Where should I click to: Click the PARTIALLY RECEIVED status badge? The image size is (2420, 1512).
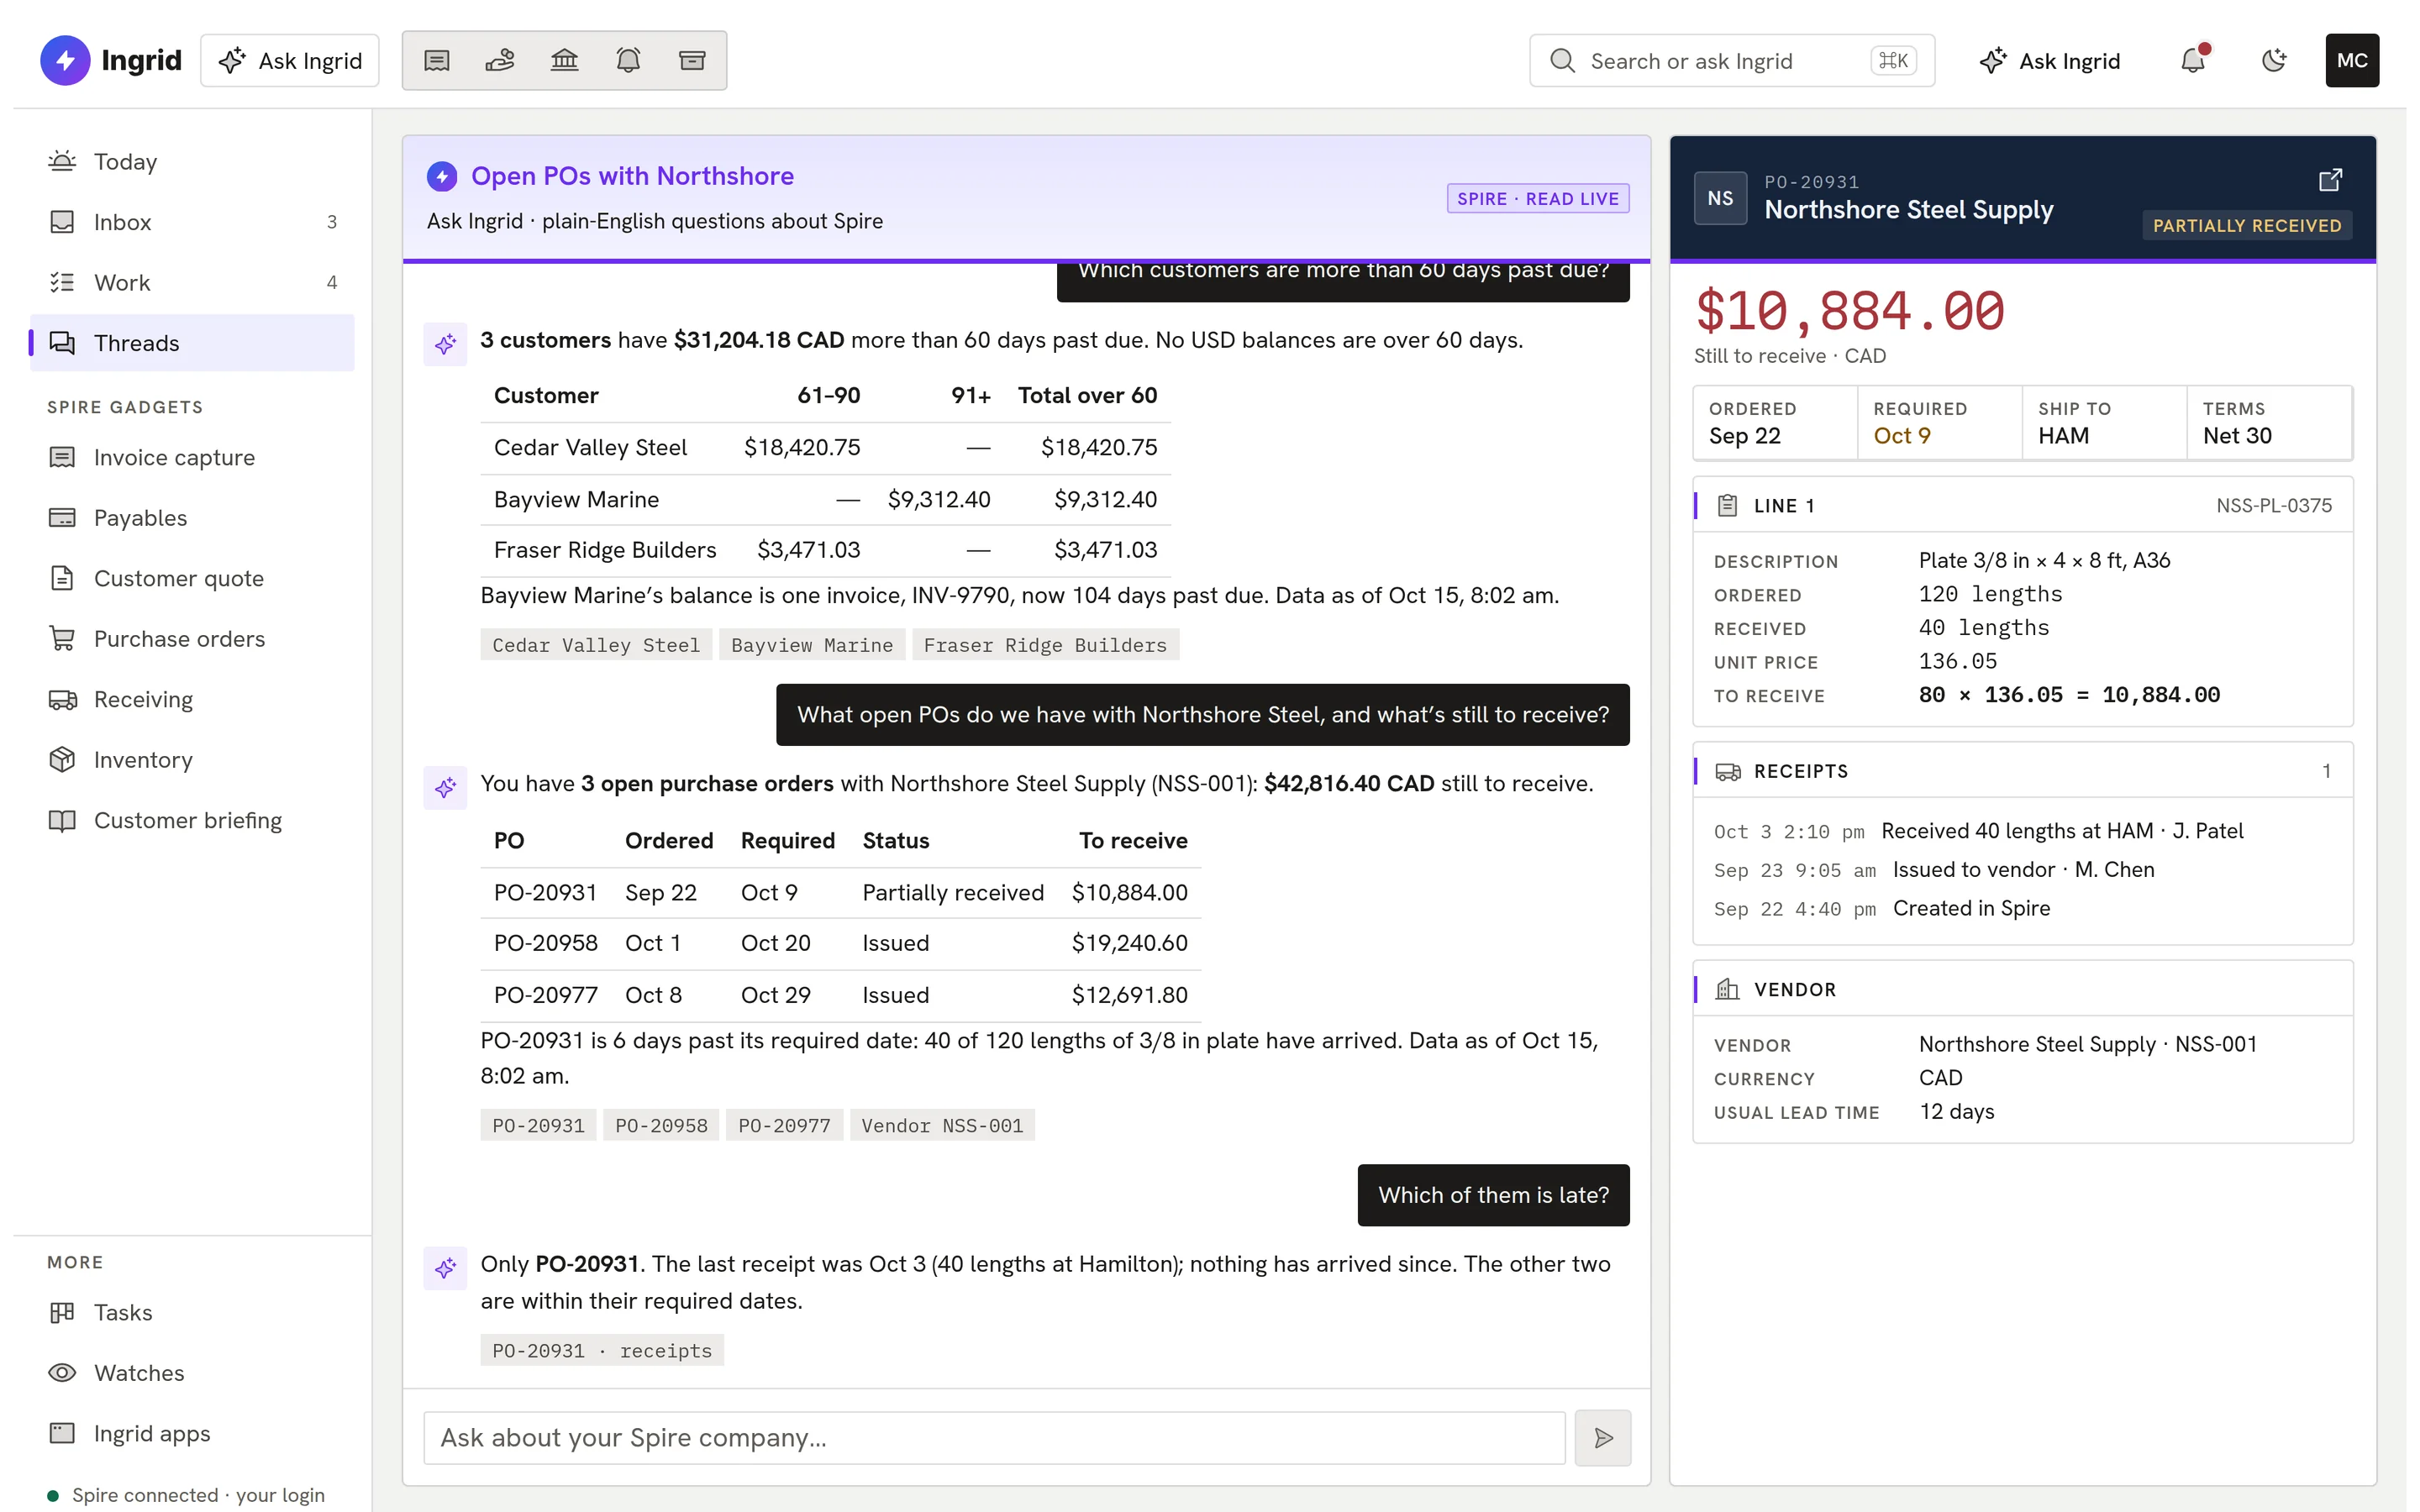2246,226
